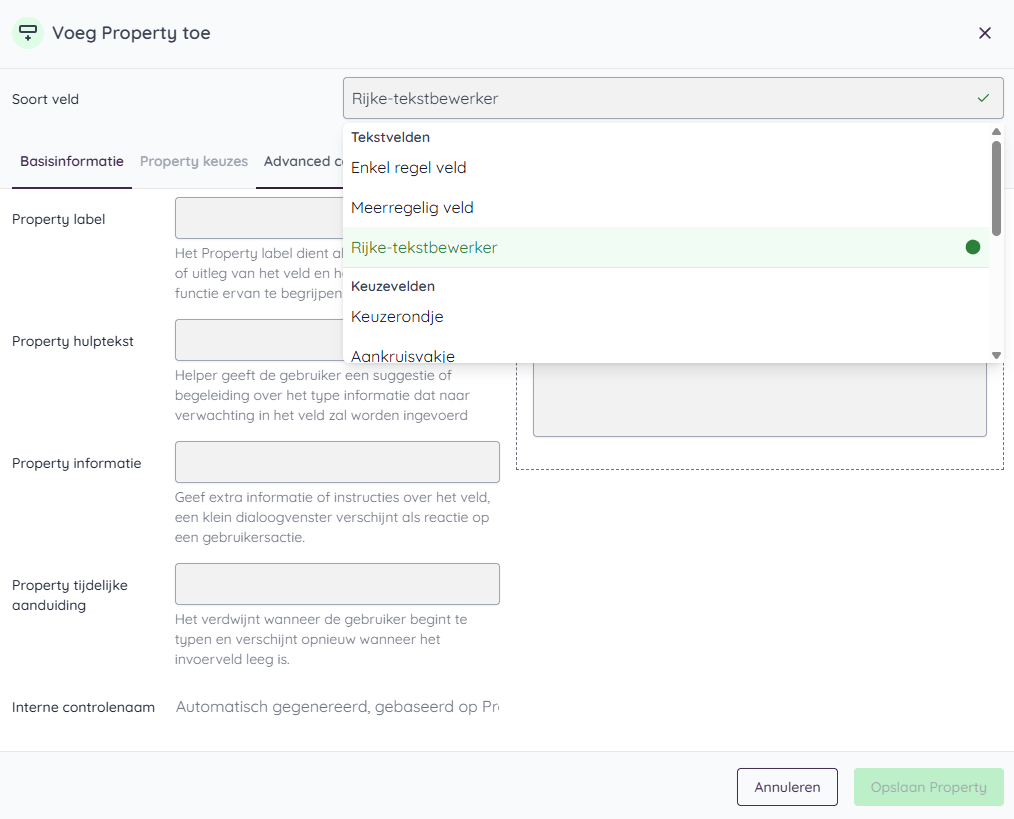This screenshot has width=1014, height=819.
Task: Focus the Property informatie input field
Action: pyautogui.click(x=337, y=462)
